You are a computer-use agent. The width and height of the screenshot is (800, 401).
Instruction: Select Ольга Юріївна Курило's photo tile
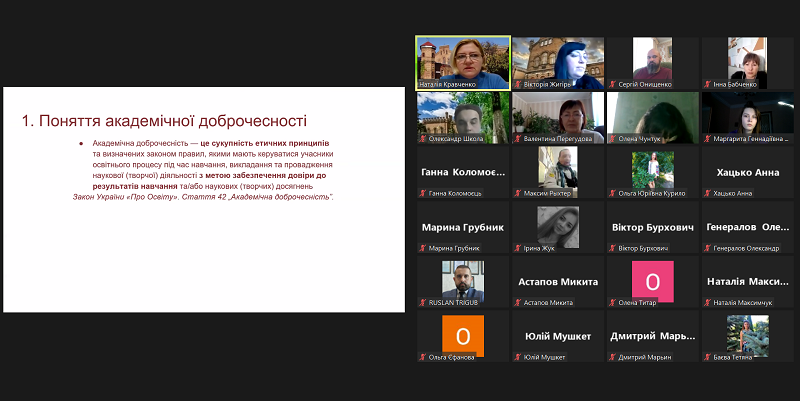652,171
